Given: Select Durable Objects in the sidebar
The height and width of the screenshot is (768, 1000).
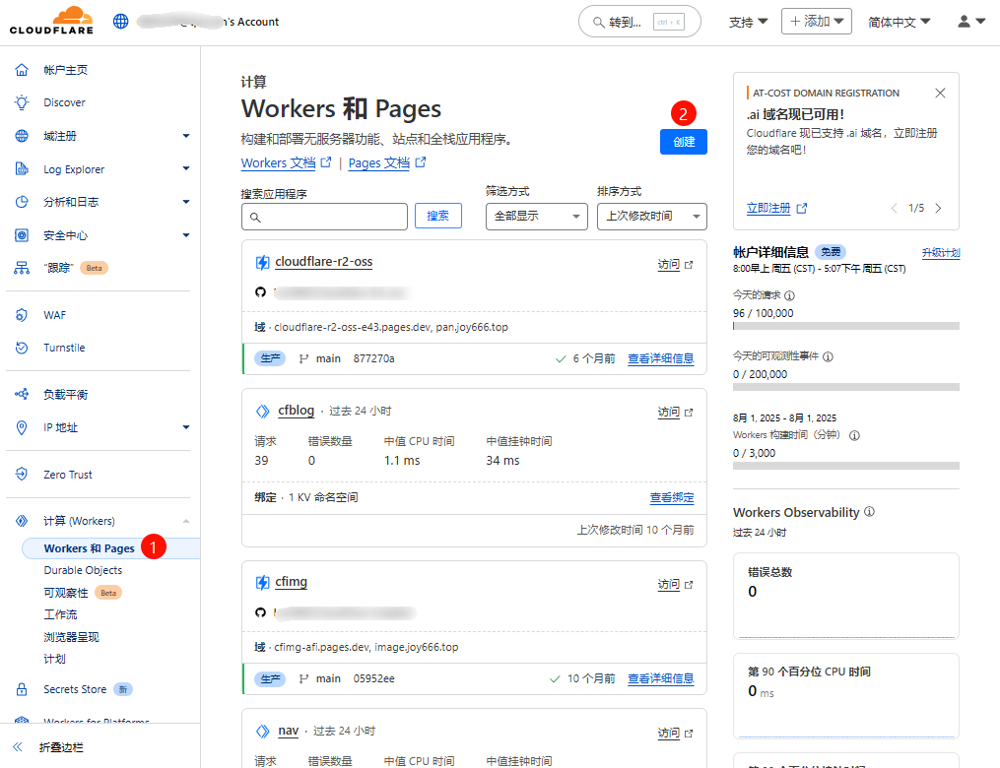Looking at the screenshot, I should pyautogui.click(x=83, y=570).
